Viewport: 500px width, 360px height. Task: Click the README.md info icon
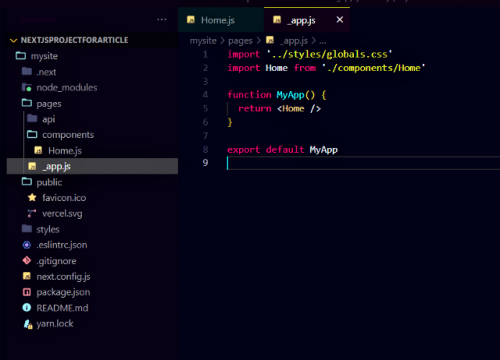coord(27,308)
